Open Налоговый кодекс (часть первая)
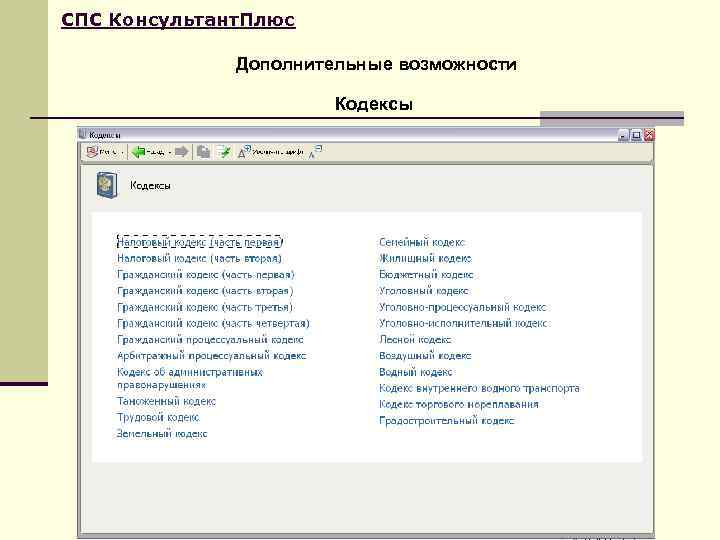The image size is (720, 540). pyautogui.click(x=200, y=242)
